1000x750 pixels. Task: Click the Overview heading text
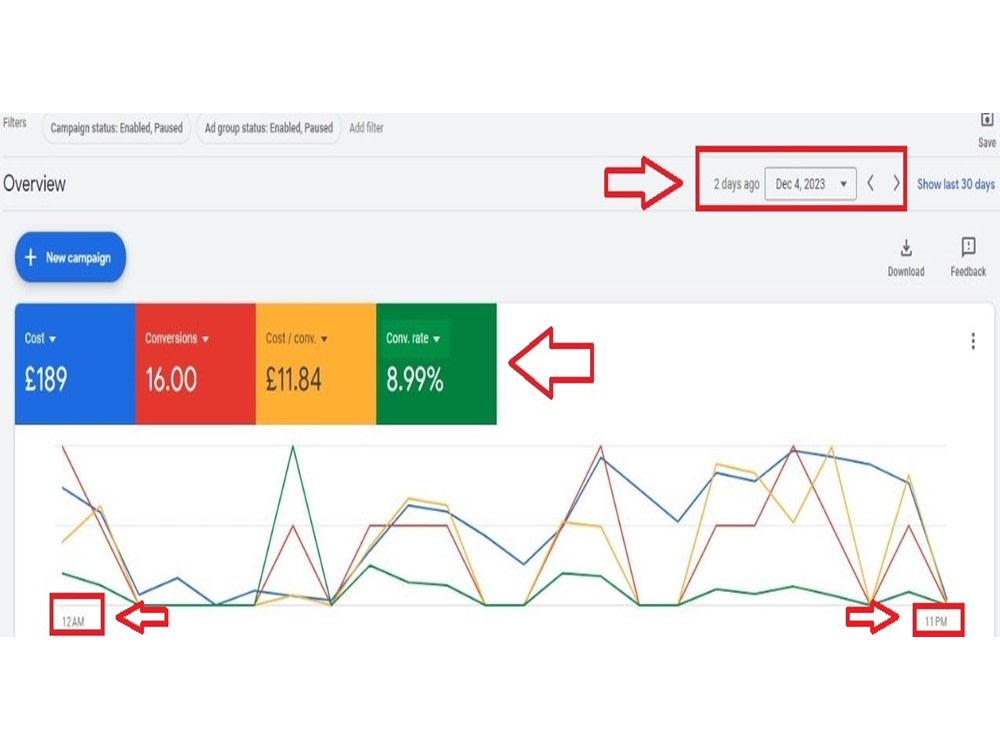coord(34,184)
